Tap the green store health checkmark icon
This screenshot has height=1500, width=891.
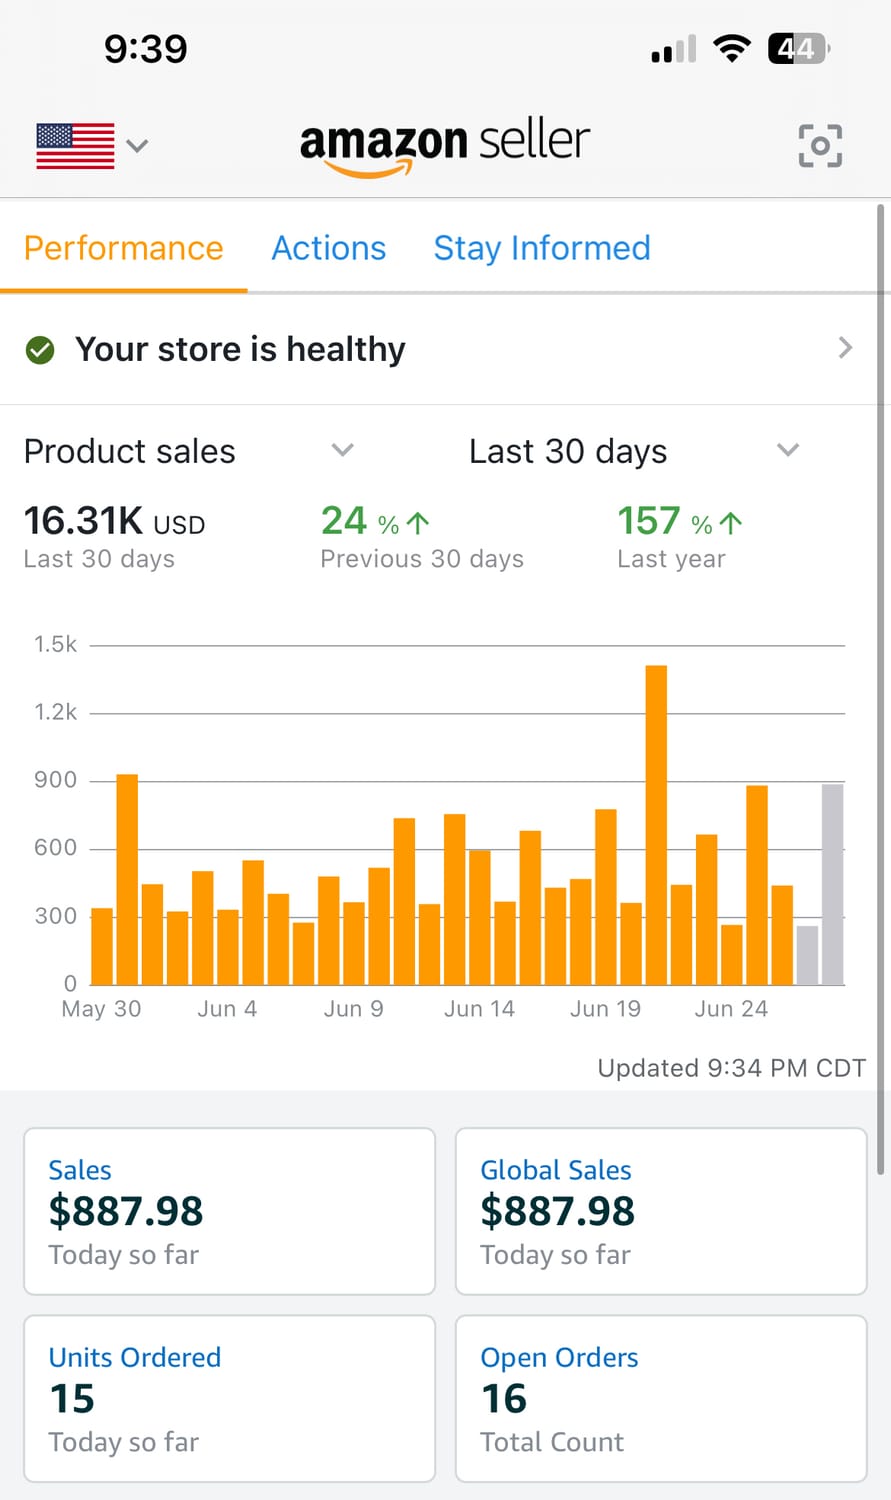click(40, 350)
